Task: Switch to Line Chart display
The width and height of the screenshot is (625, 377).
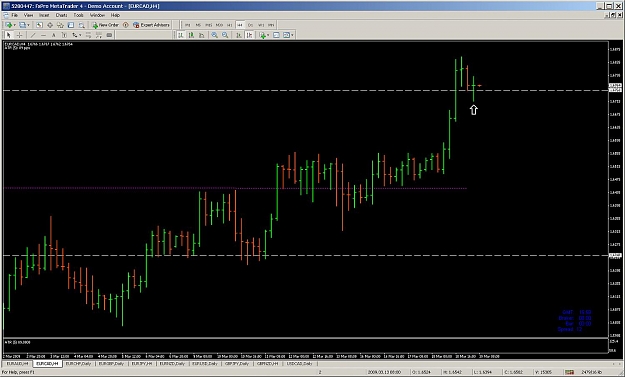Action: point(202,35)
